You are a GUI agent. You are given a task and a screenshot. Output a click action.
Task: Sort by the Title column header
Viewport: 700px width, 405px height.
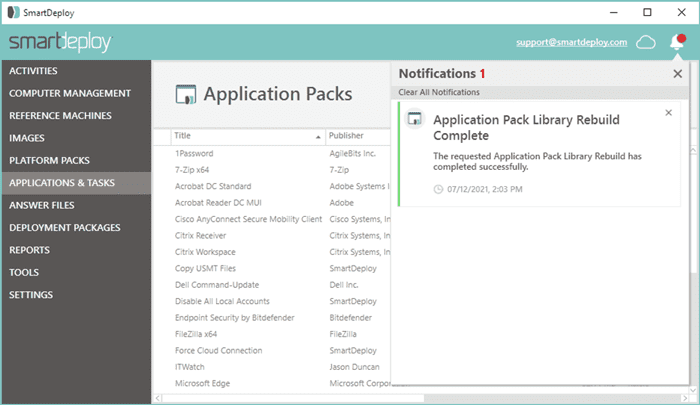click(x=248, y=136)
